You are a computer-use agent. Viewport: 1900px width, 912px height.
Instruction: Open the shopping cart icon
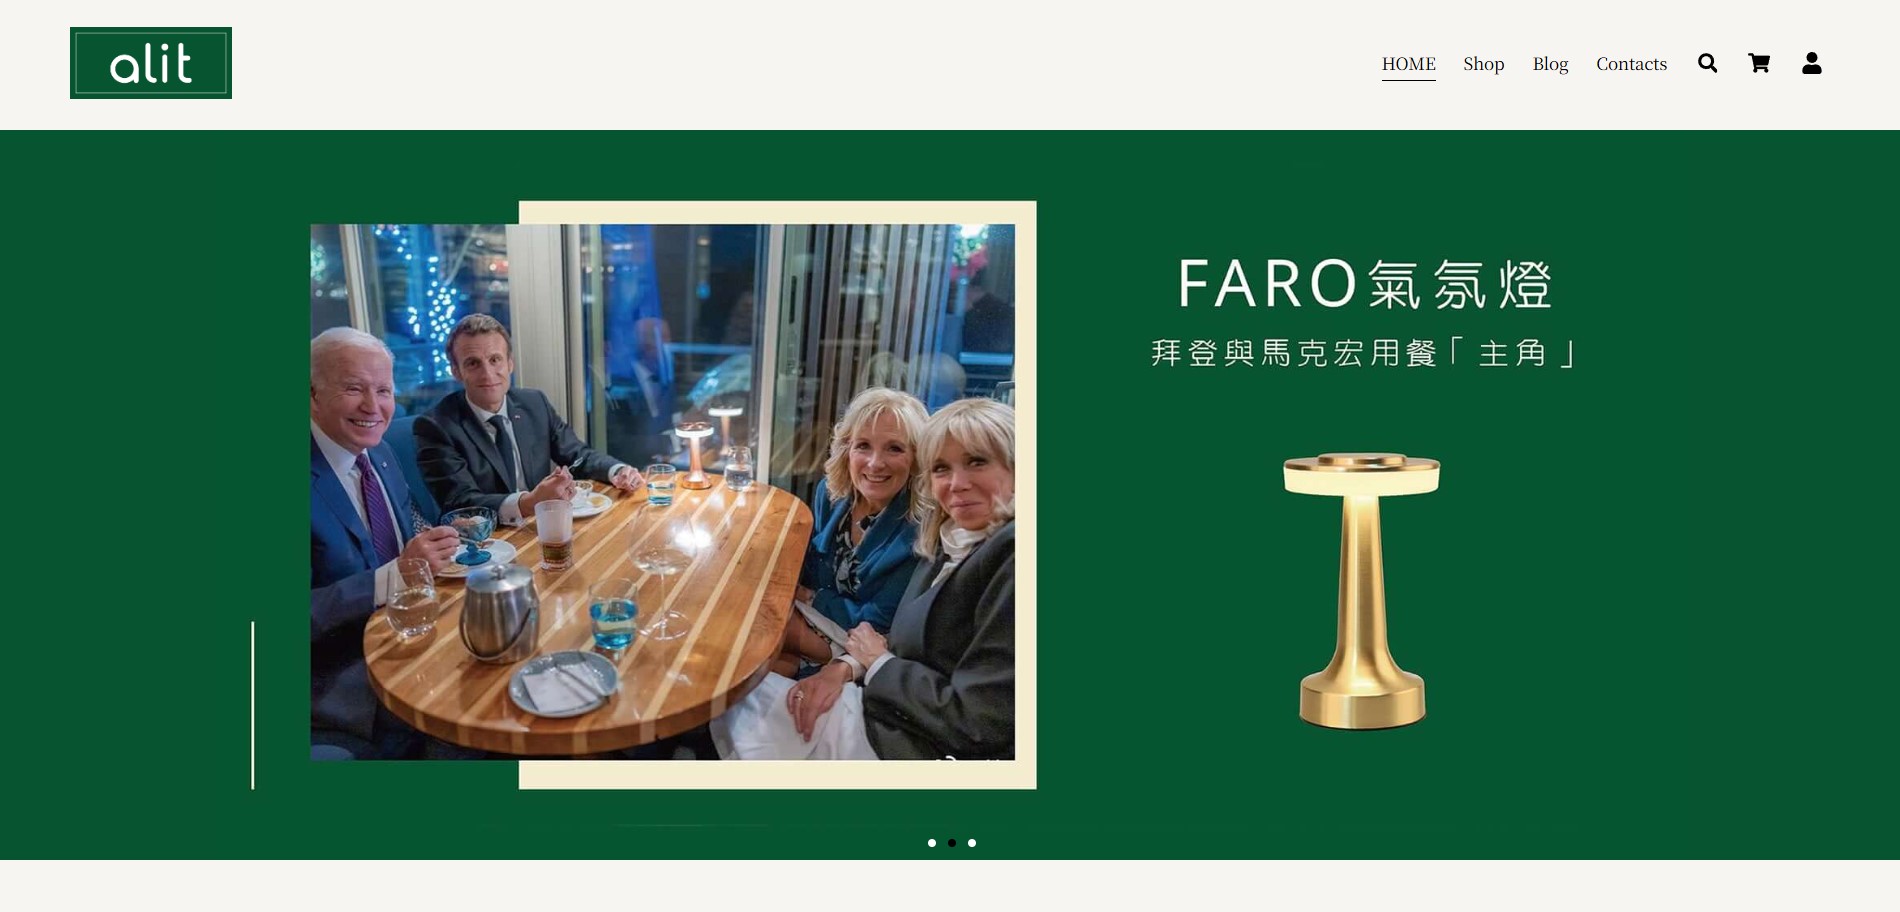click(1759, 63)
